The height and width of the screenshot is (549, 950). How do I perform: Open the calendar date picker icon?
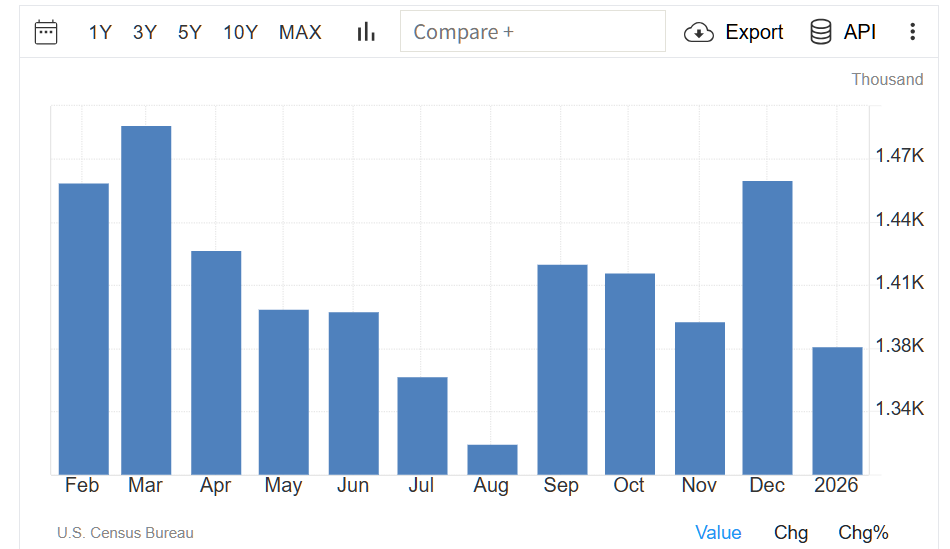[x=46, y=32]
